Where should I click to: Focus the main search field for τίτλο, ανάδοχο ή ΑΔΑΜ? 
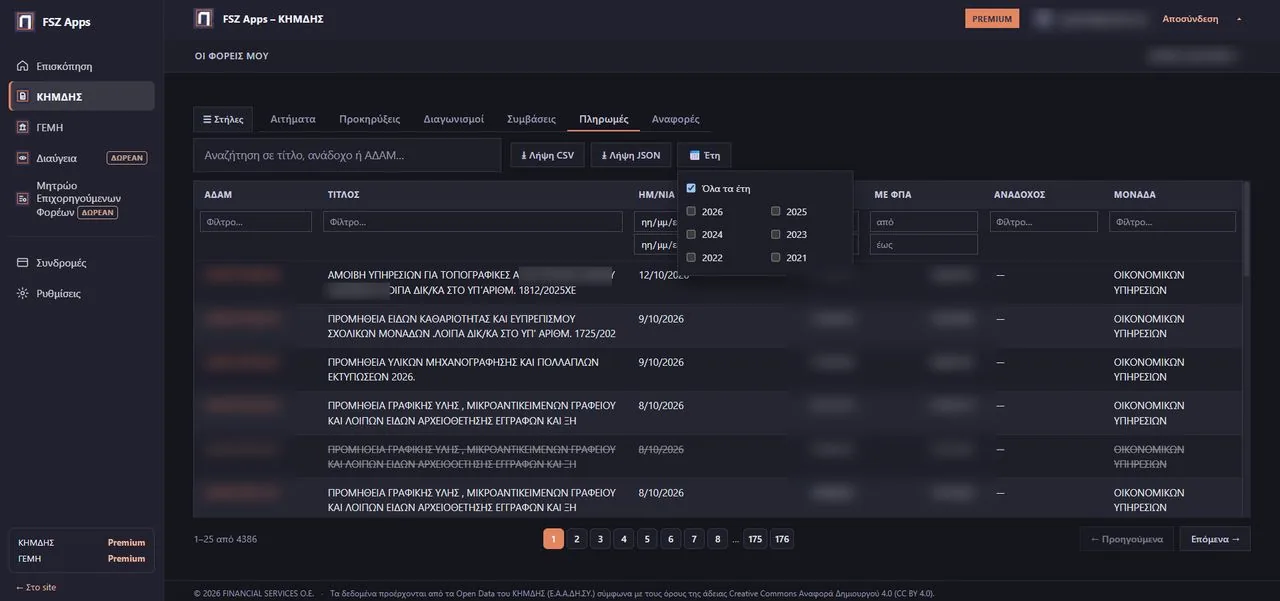coord(347,155)
